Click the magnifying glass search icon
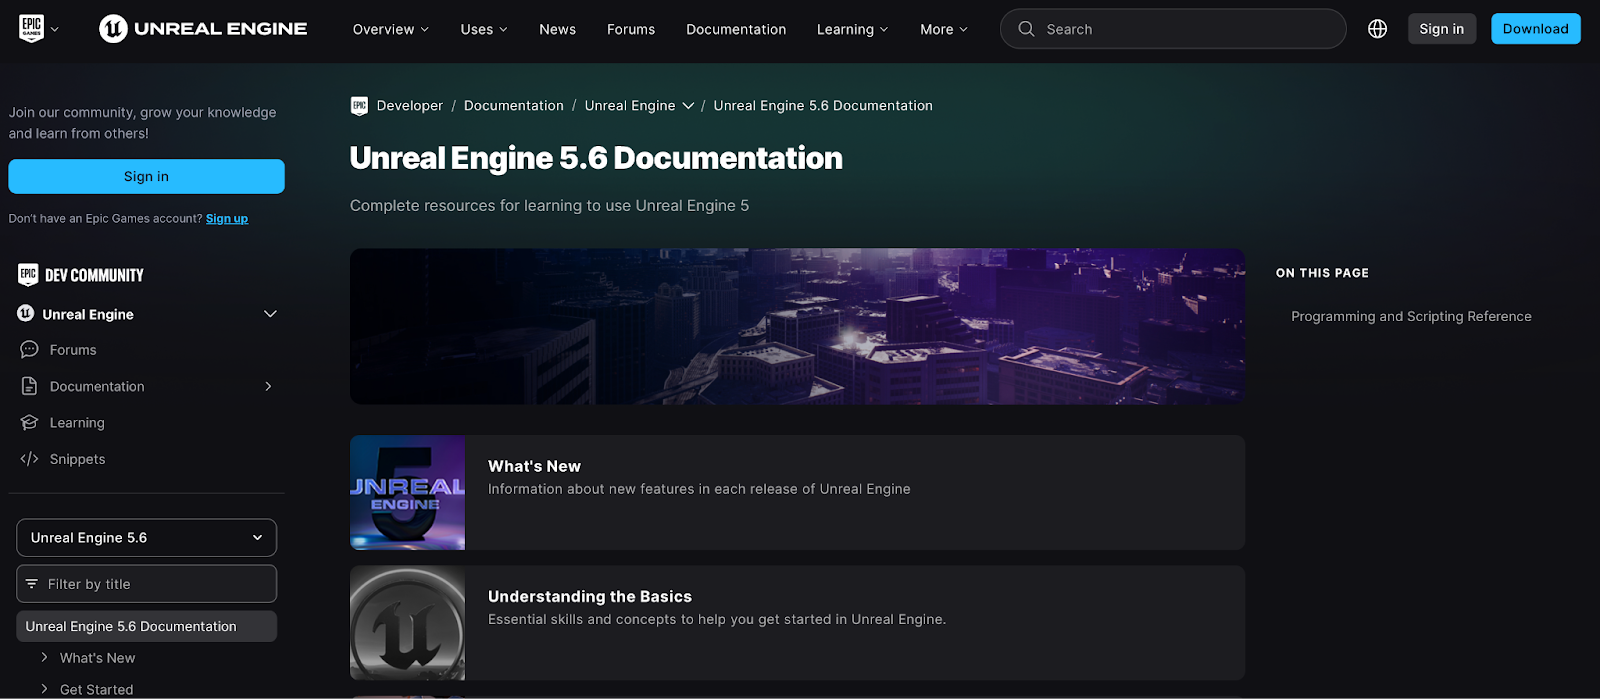 [1026, 29]
